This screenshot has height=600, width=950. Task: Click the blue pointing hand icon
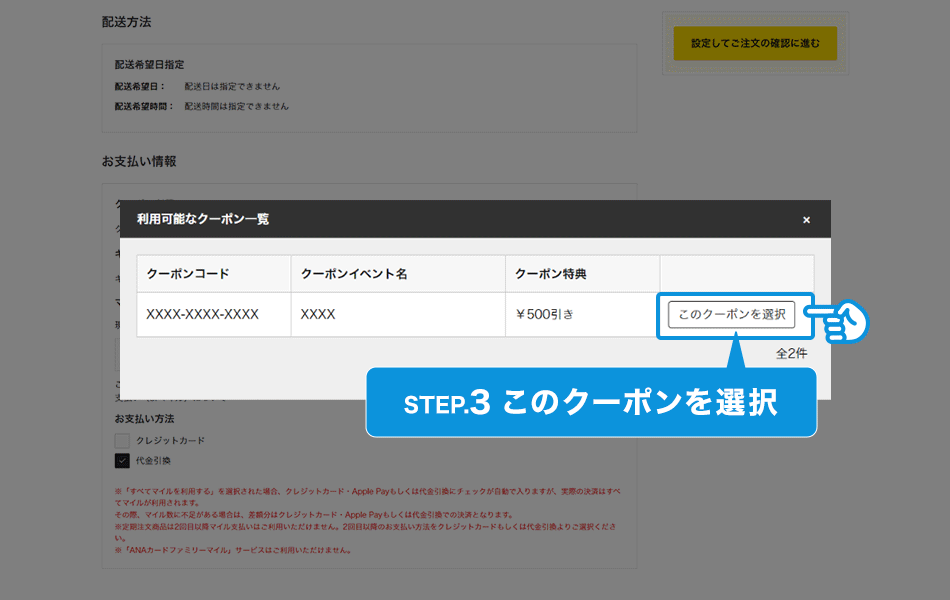(839, 322)
